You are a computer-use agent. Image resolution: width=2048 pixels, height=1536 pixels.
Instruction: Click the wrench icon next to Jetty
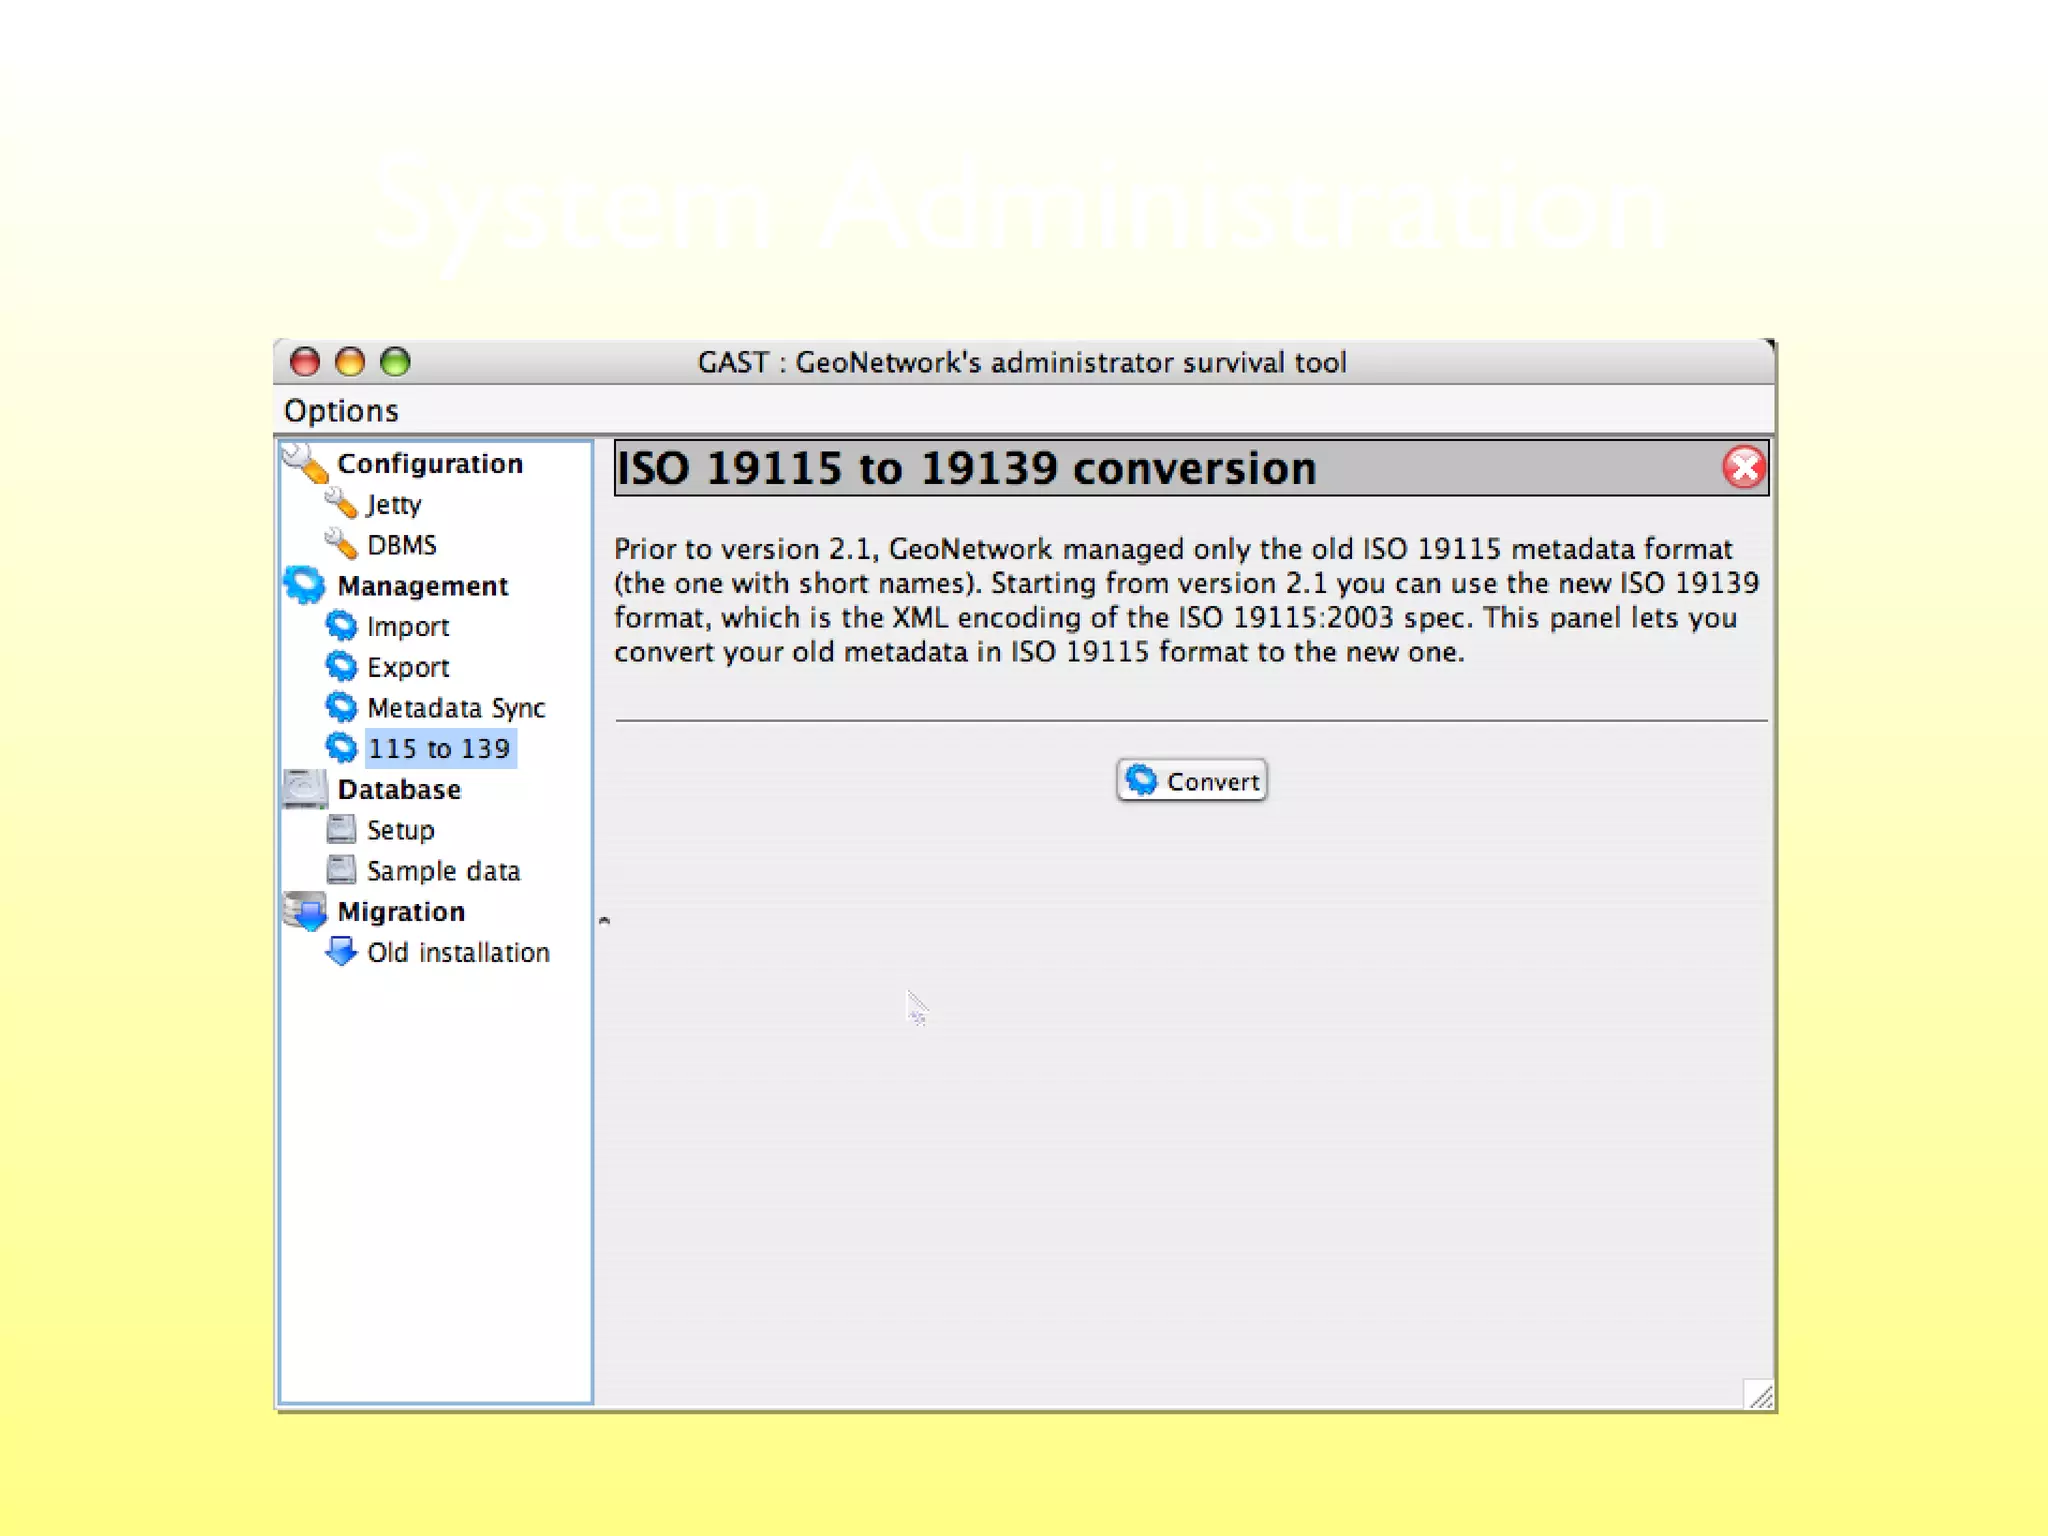341,503
